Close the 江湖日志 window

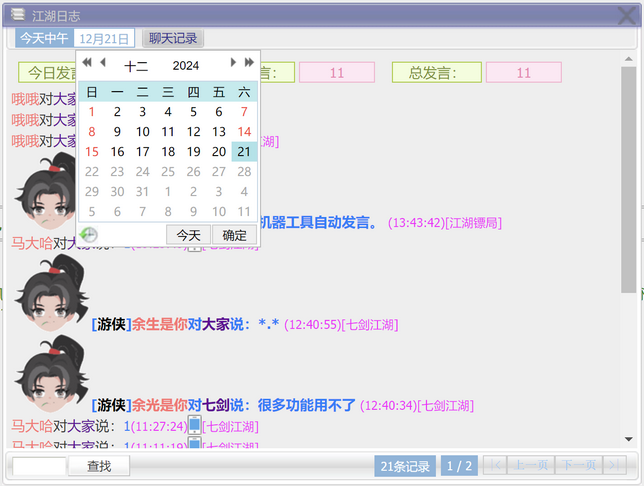coord(626,15)
